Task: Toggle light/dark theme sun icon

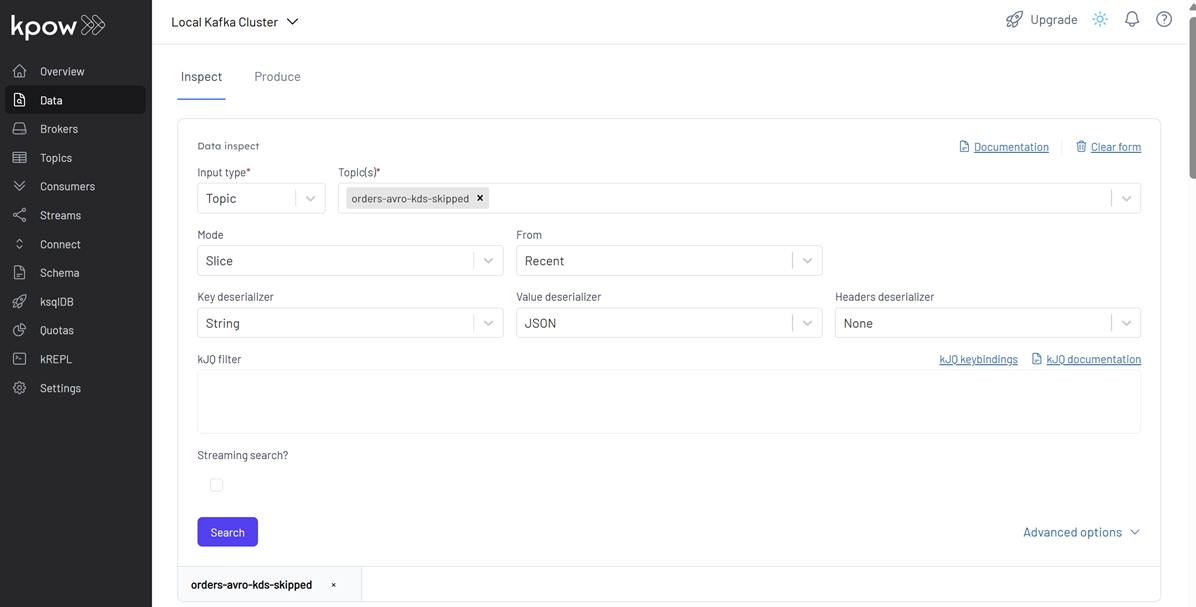Action: 1099,20
